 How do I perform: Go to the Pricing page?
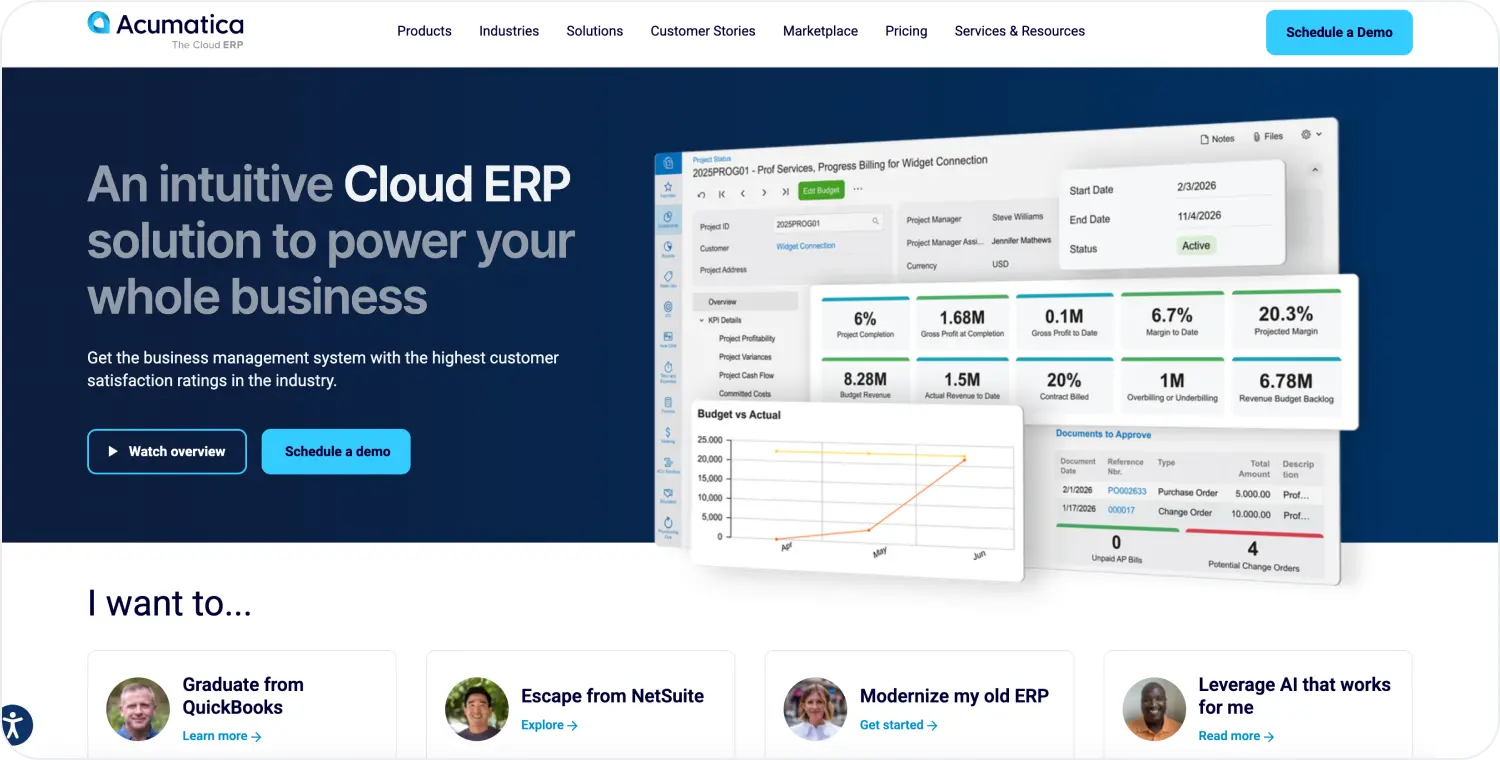[906, 31]
